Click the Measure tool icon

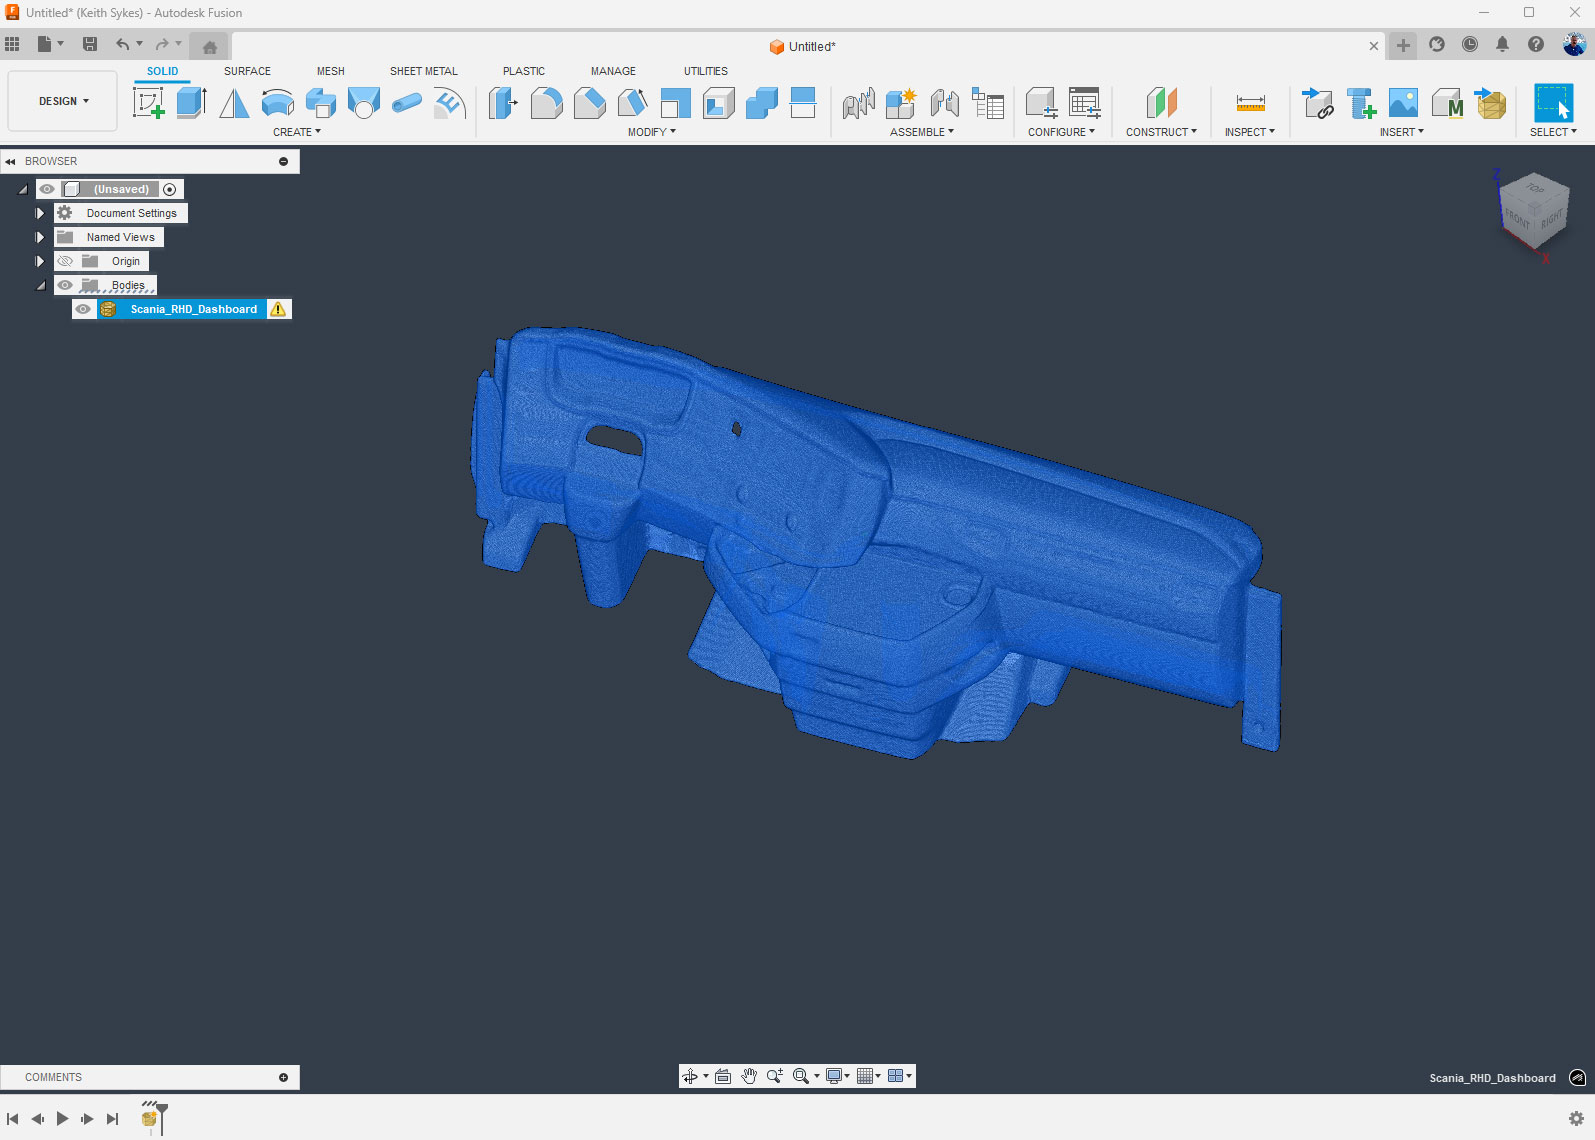pyautogui.click(x=1250, y=103)
